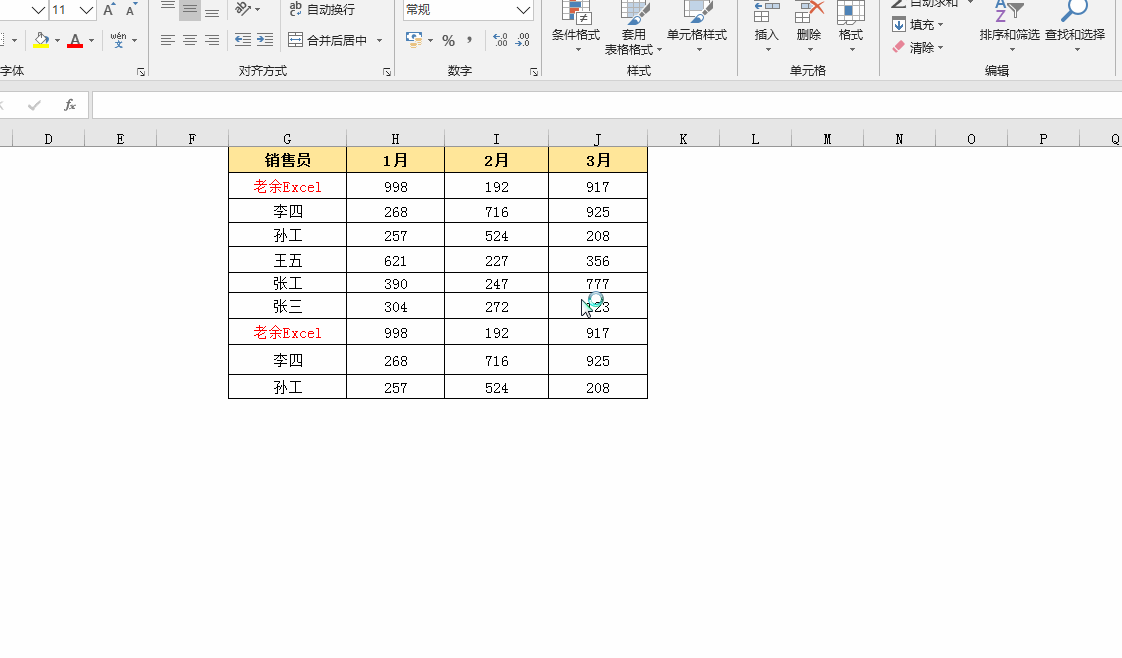This screenshot has width=1122, height=658.
Task: Increase font size with the larger A button
Action: coord(109,10)
